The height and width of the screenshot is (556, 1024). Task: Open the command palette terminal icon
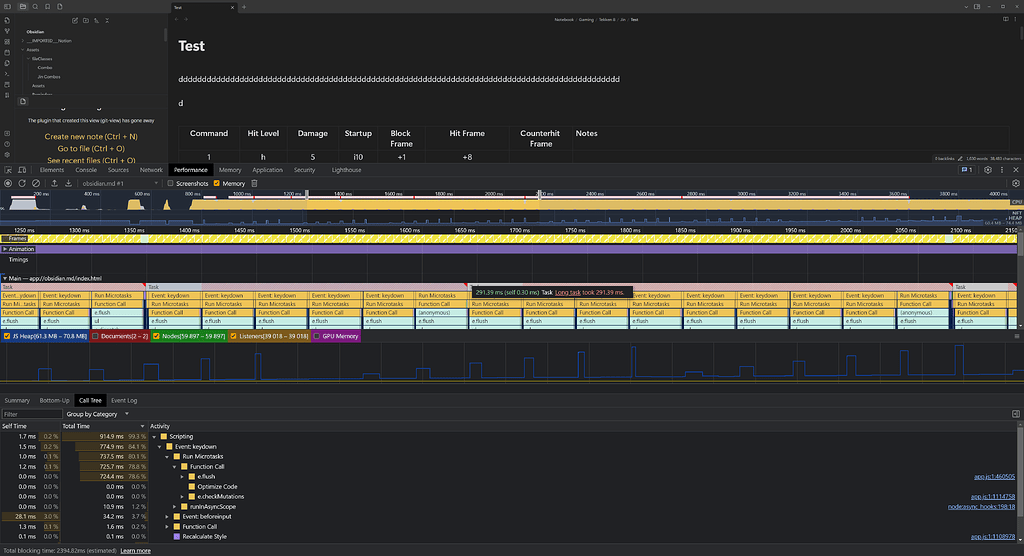click(x=7, y=74)
